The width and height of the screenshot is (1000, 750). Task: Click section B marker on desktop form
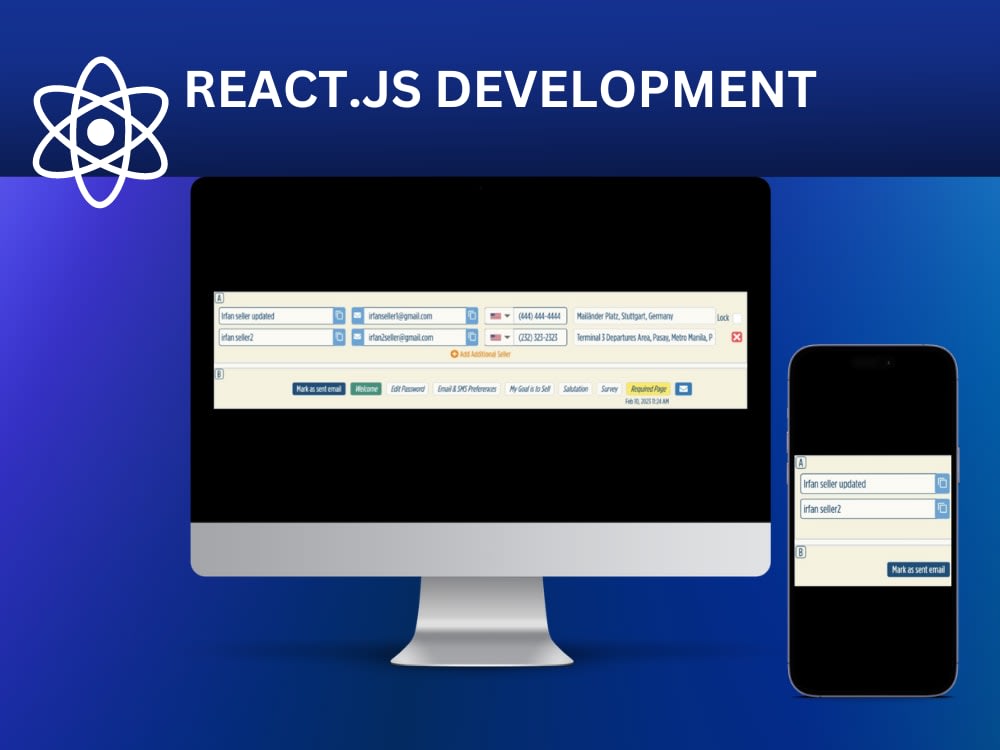tap(219, 374)
